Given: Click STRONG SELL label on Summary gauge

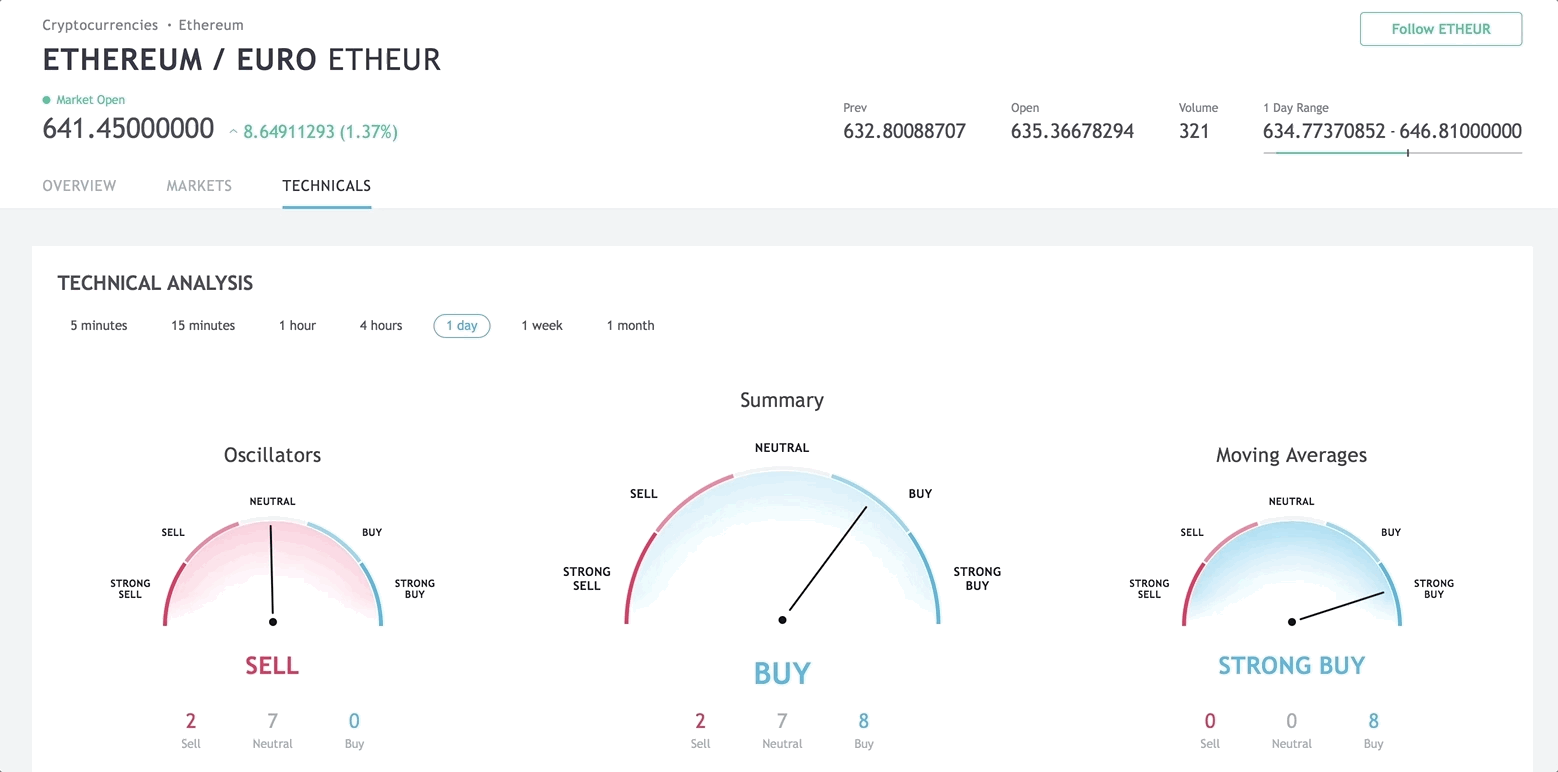Looking at the screenshot, I should tap(587, 578).
